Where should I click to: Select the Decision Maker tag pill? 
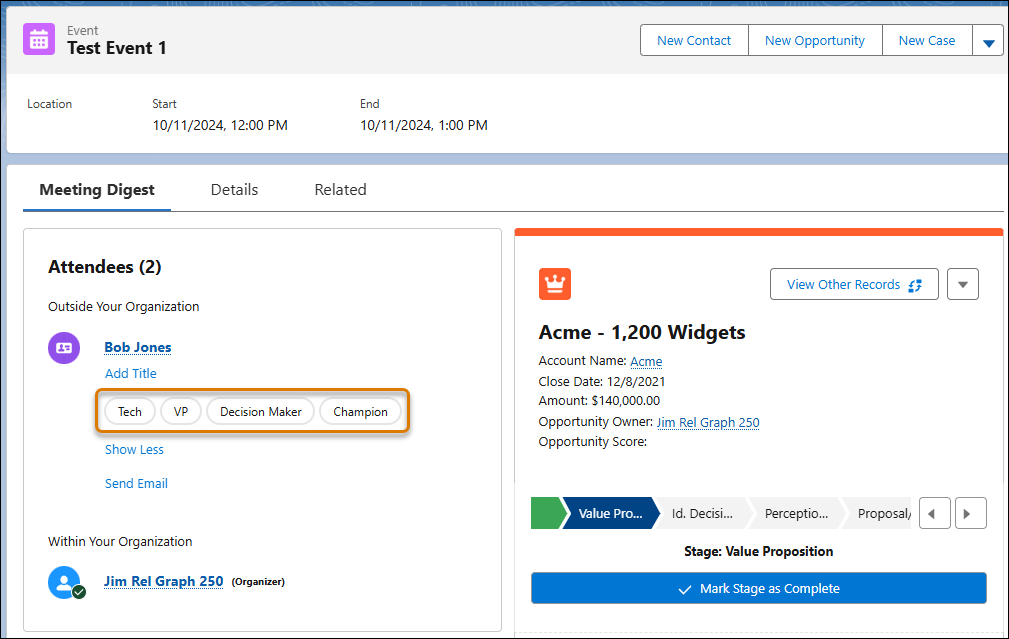tap(260, 412)
